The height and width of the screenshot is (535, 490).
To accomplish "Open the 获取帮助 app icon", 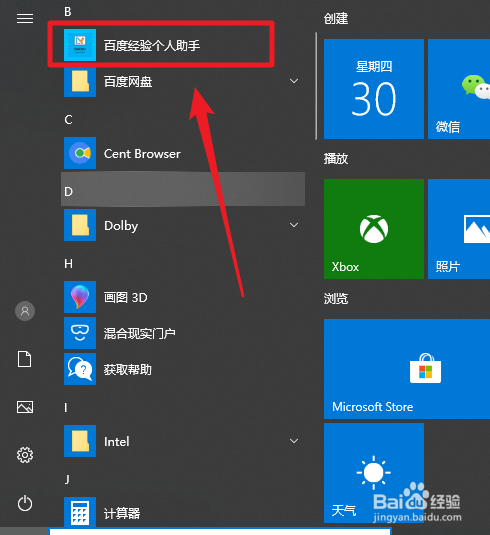I will pos(80,369).
